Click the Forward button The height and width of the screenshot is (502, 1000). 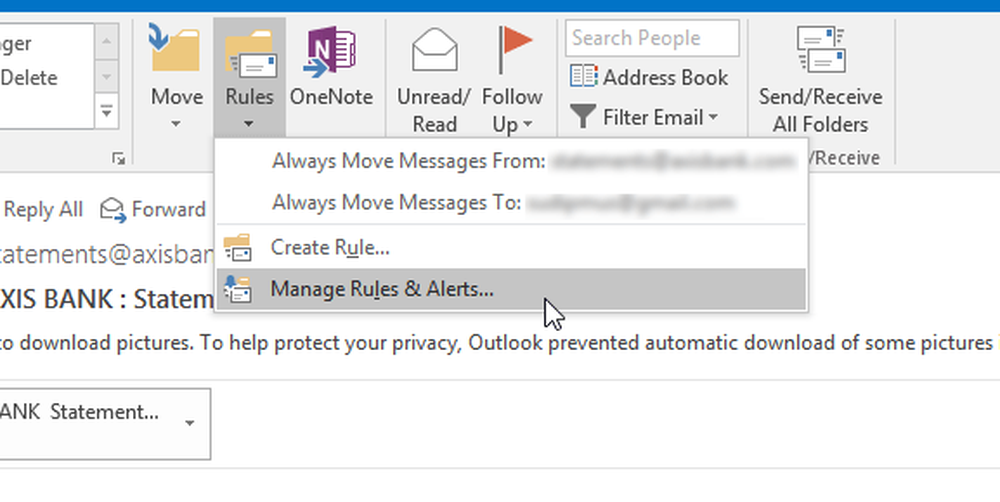pos(153,210)
